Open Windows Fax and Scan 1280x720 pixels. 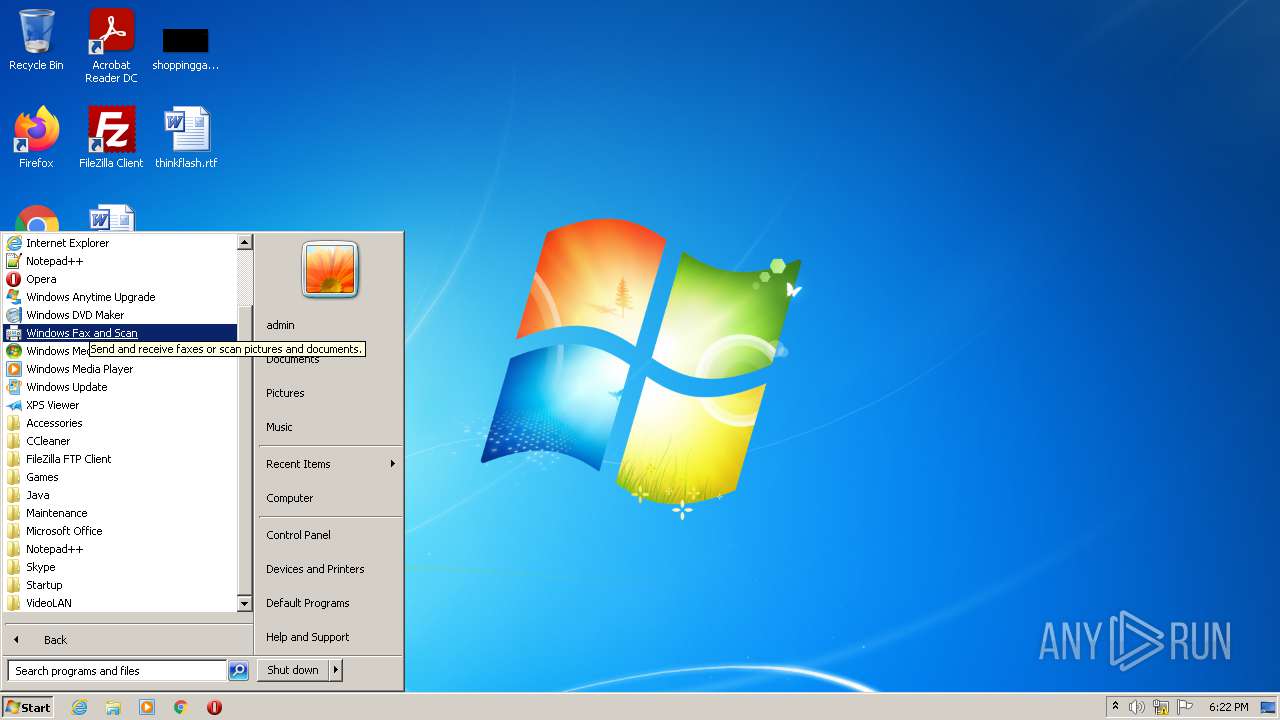[120, 333]
